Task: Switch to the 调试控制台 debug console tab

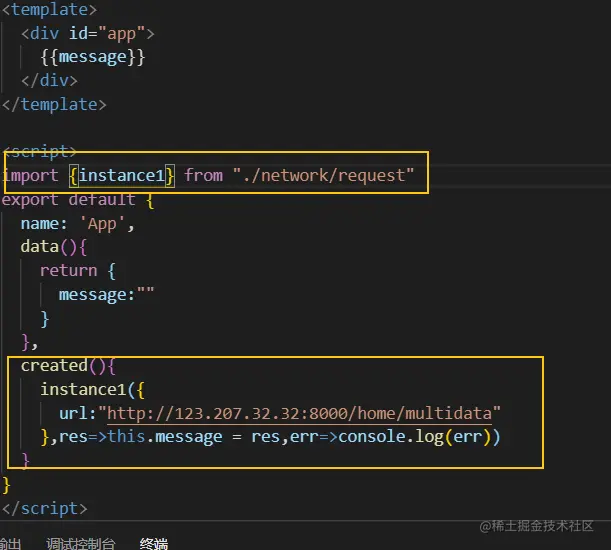Action: click(x=81, y=543)
